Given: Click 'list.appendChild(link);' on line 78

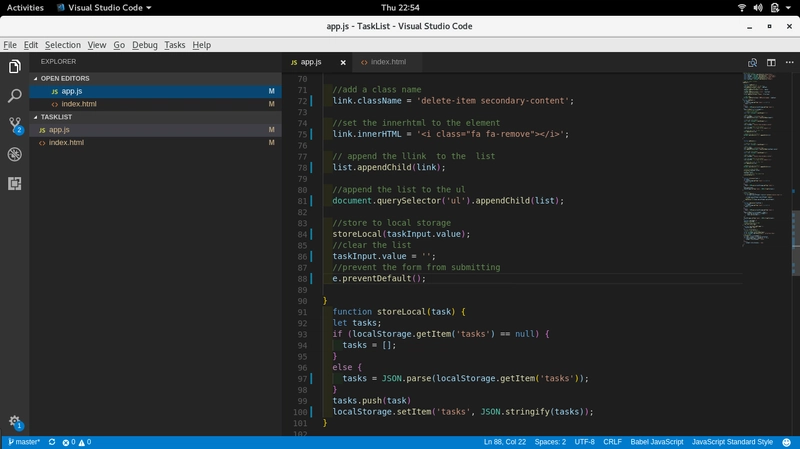Looking at the screenshot, I should [x=389, y=167].
